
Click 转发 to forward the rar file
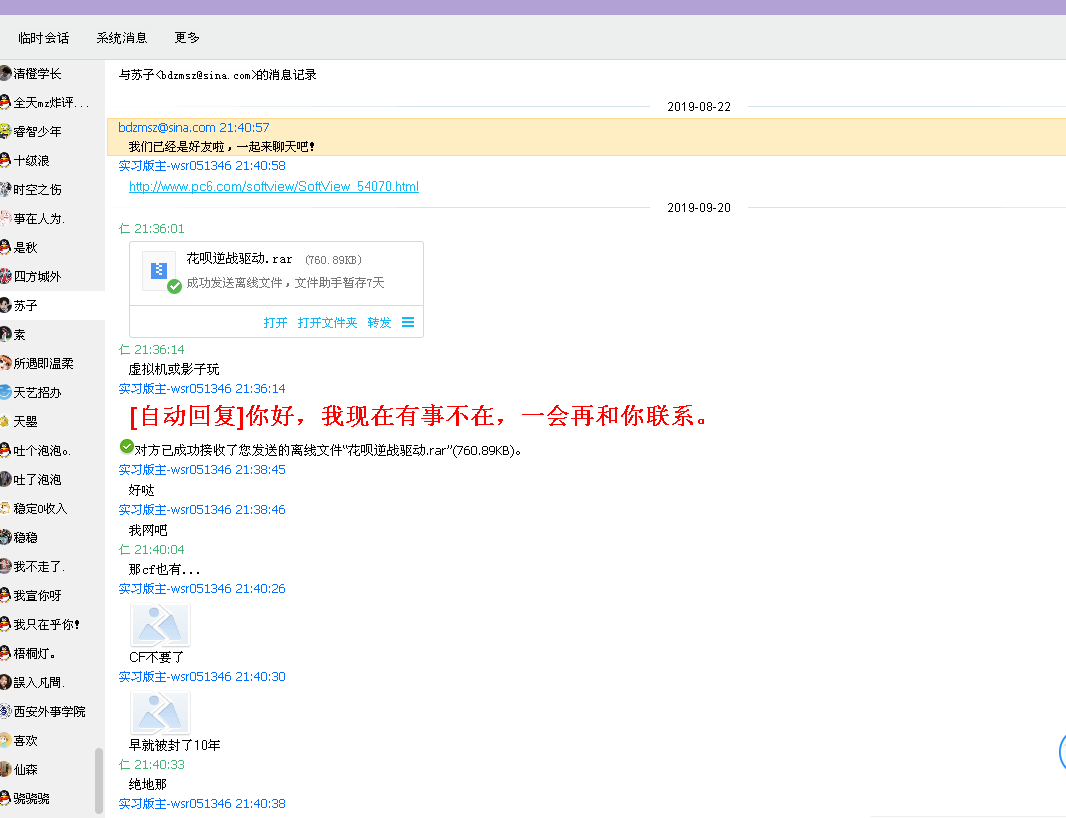379,322
